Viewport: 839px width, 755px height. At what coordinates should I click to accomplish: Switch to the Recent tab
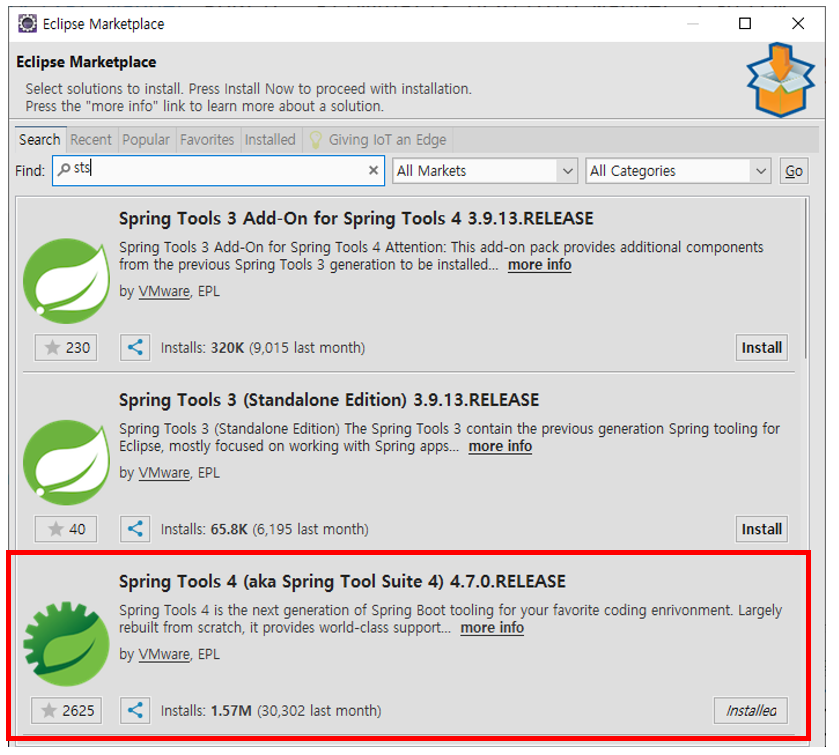pyautogui.click(x=91, y=140)
